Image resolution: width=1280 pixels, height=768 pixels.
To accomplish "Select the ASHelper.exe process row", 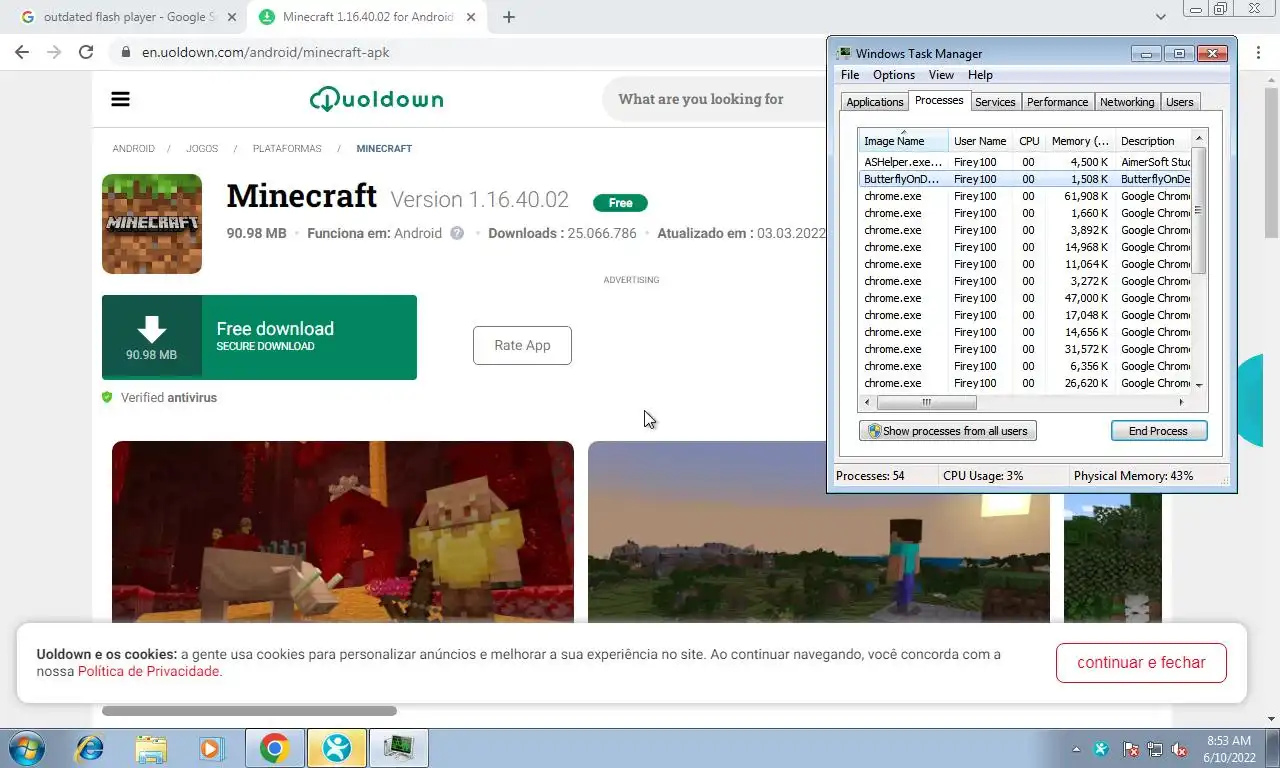I will [1025, 162].
